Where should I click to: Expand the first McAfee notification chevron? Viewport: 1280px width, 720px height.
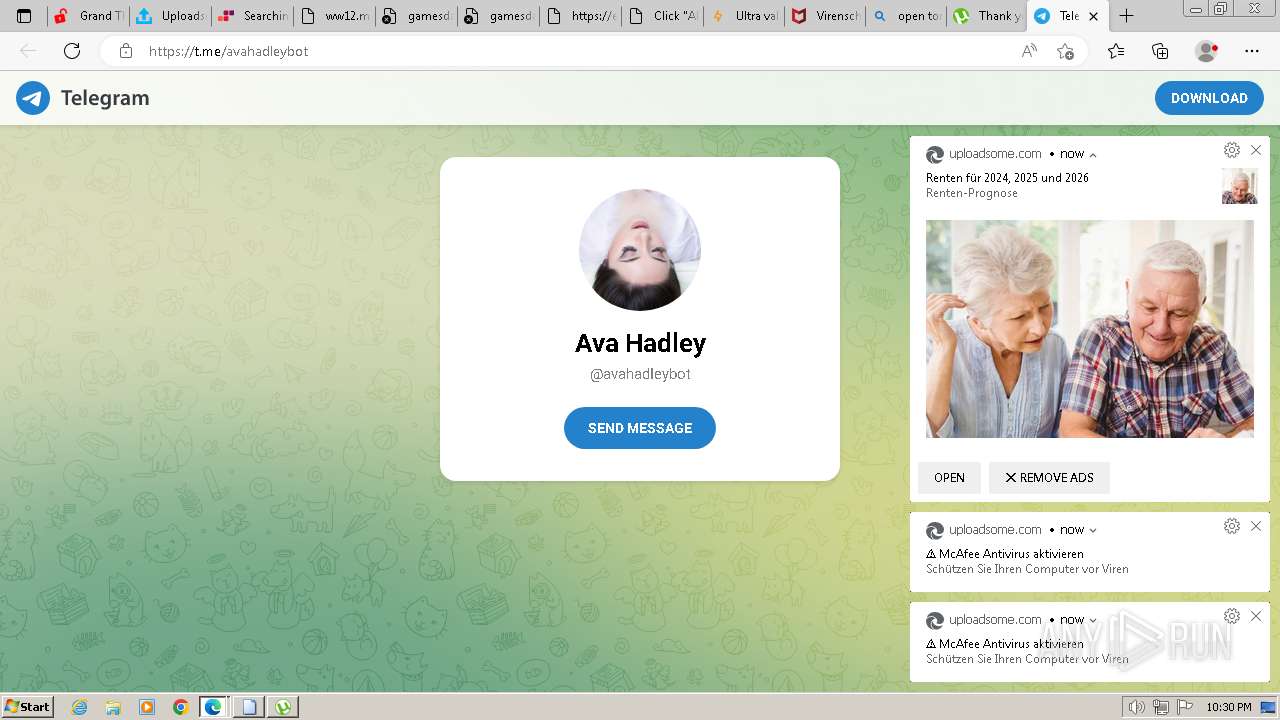1093,531
